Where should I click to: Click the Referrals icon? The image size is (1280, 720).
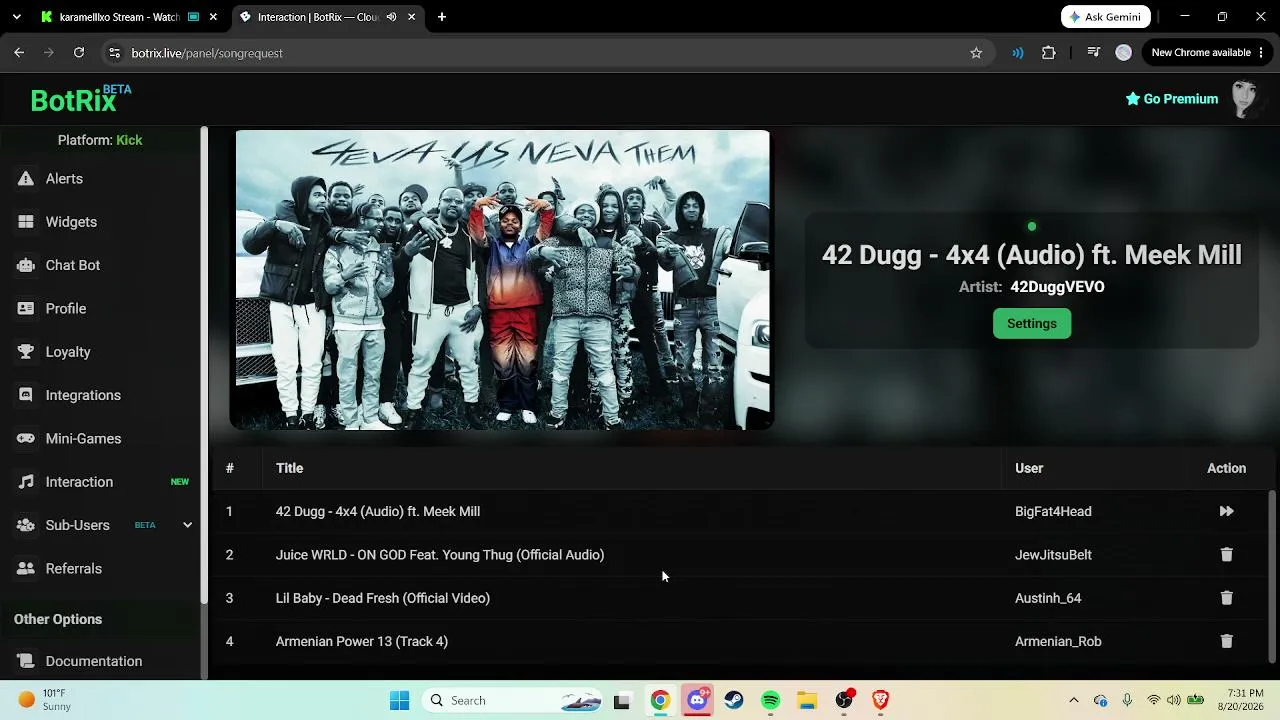click(x=26, y=569)
